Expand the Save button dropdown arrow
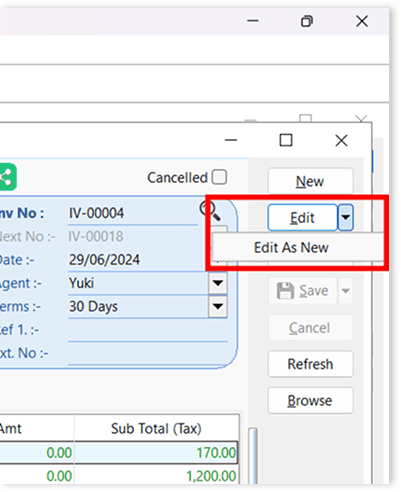 click(346, 291)
